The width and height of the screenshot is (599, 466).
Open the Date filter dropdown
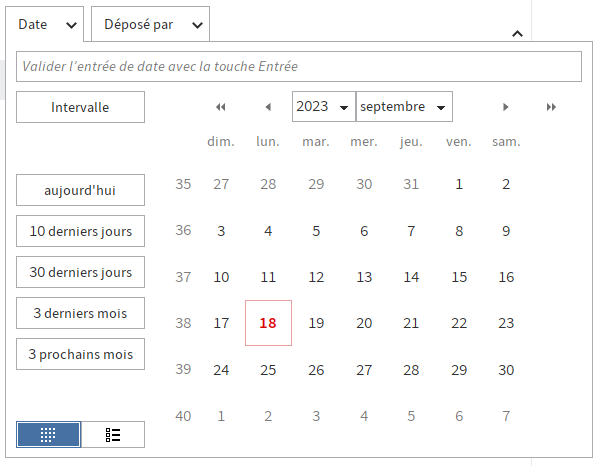(45, 24)
